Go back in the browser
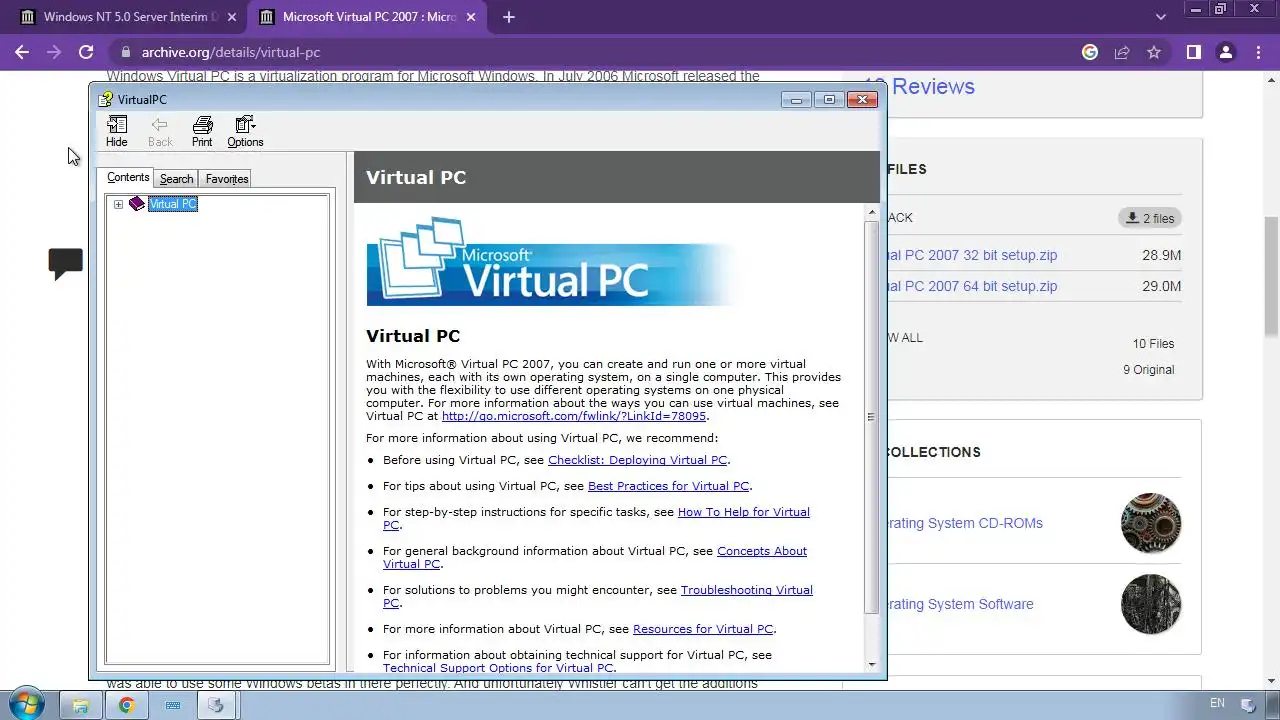1280x720 pixels. click(22, 52)
